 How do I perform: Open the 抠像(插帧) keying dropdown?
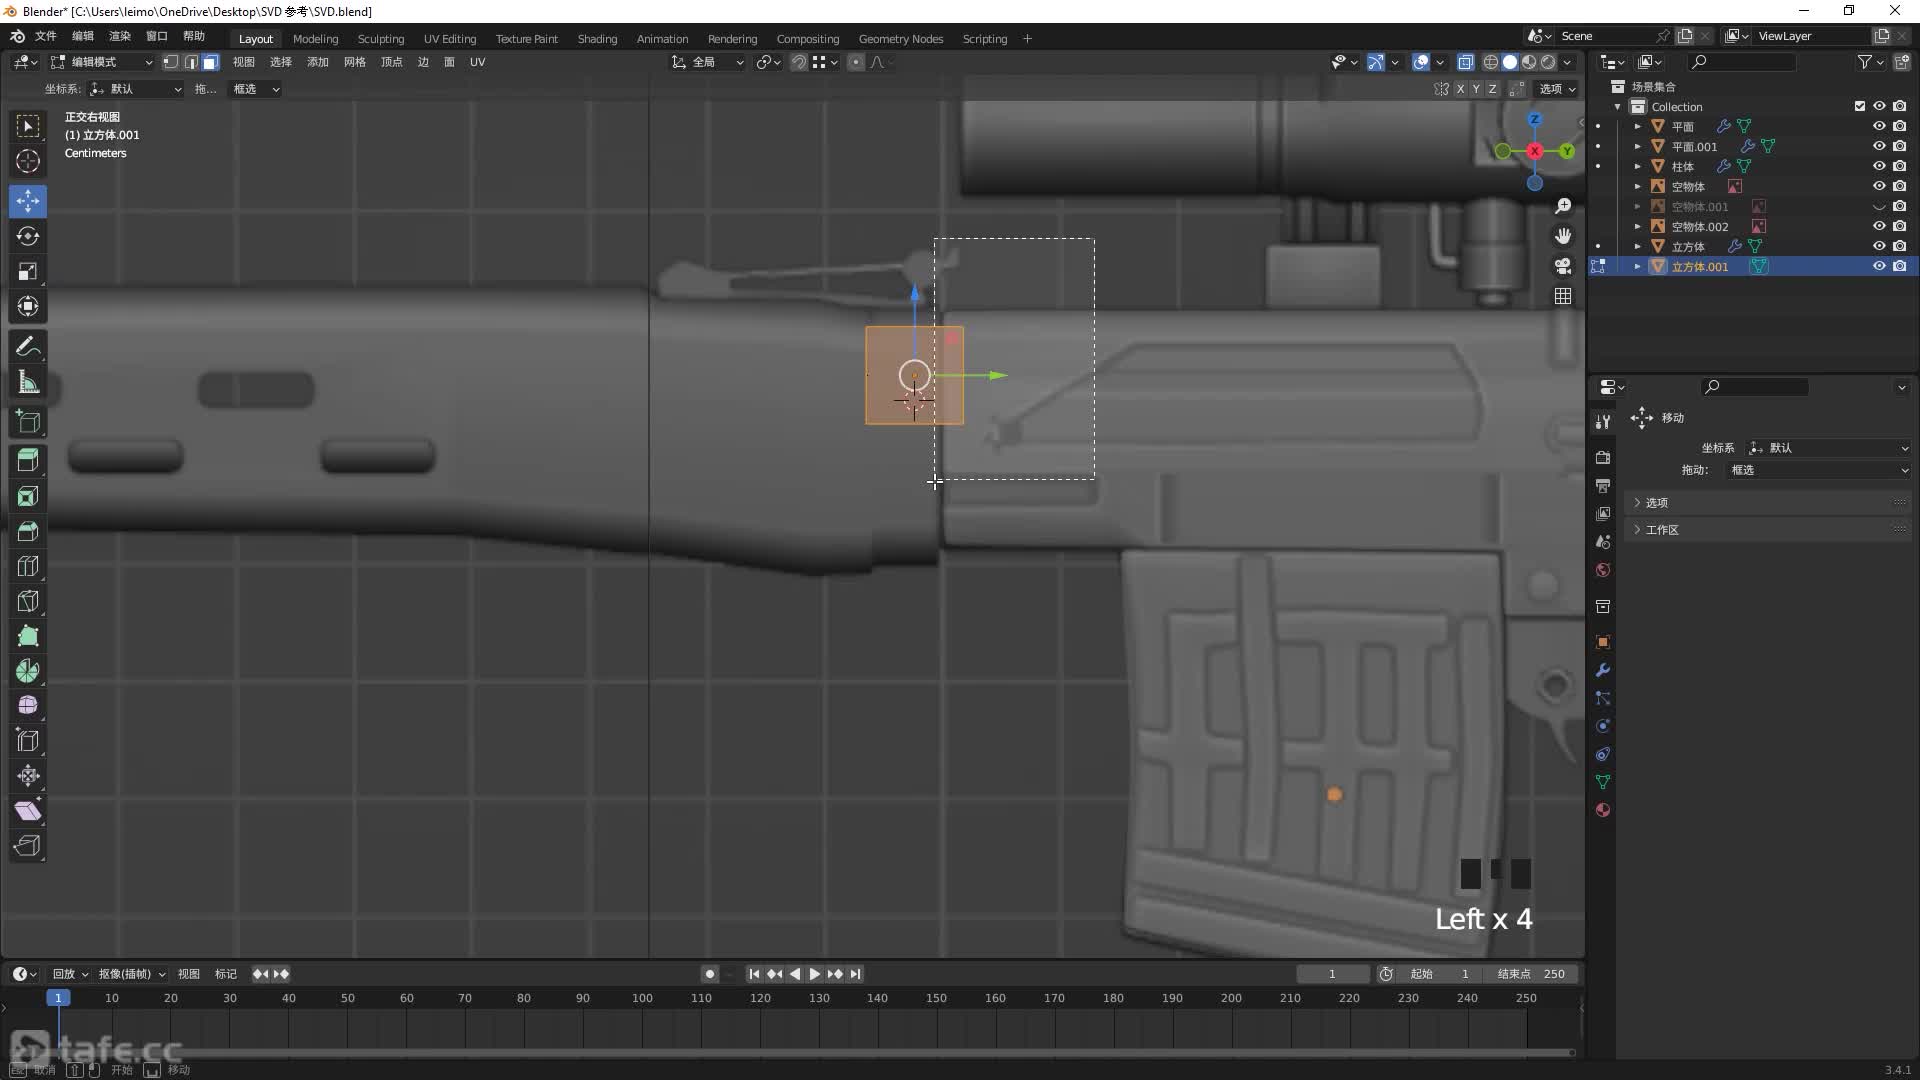[132, 974]
